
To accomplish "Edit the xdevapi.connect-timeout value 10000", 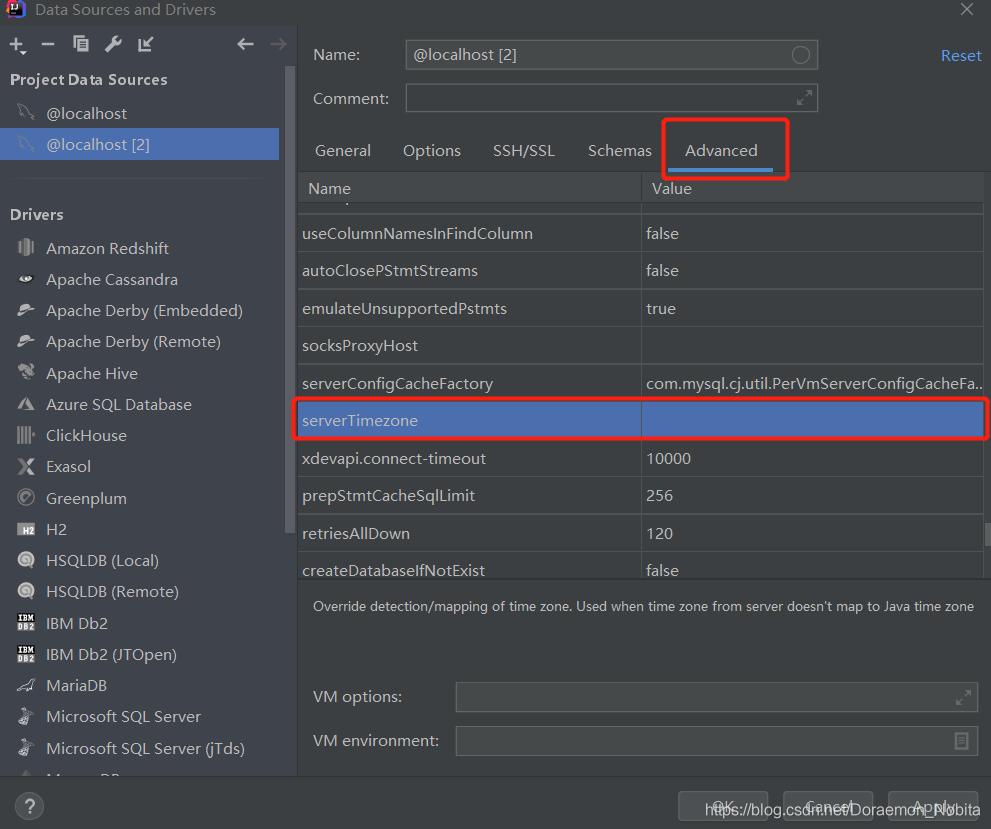I will pos(812,459).
